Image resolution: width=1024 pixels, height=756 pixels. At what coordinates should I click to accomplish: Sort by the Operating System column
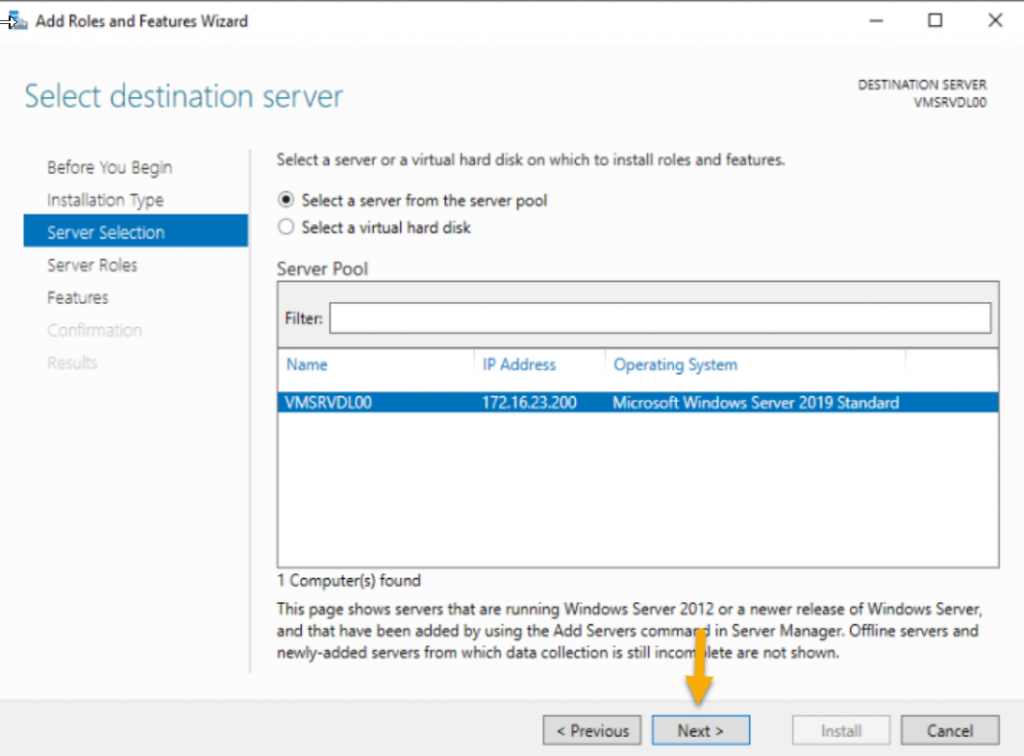click(675, 364)
